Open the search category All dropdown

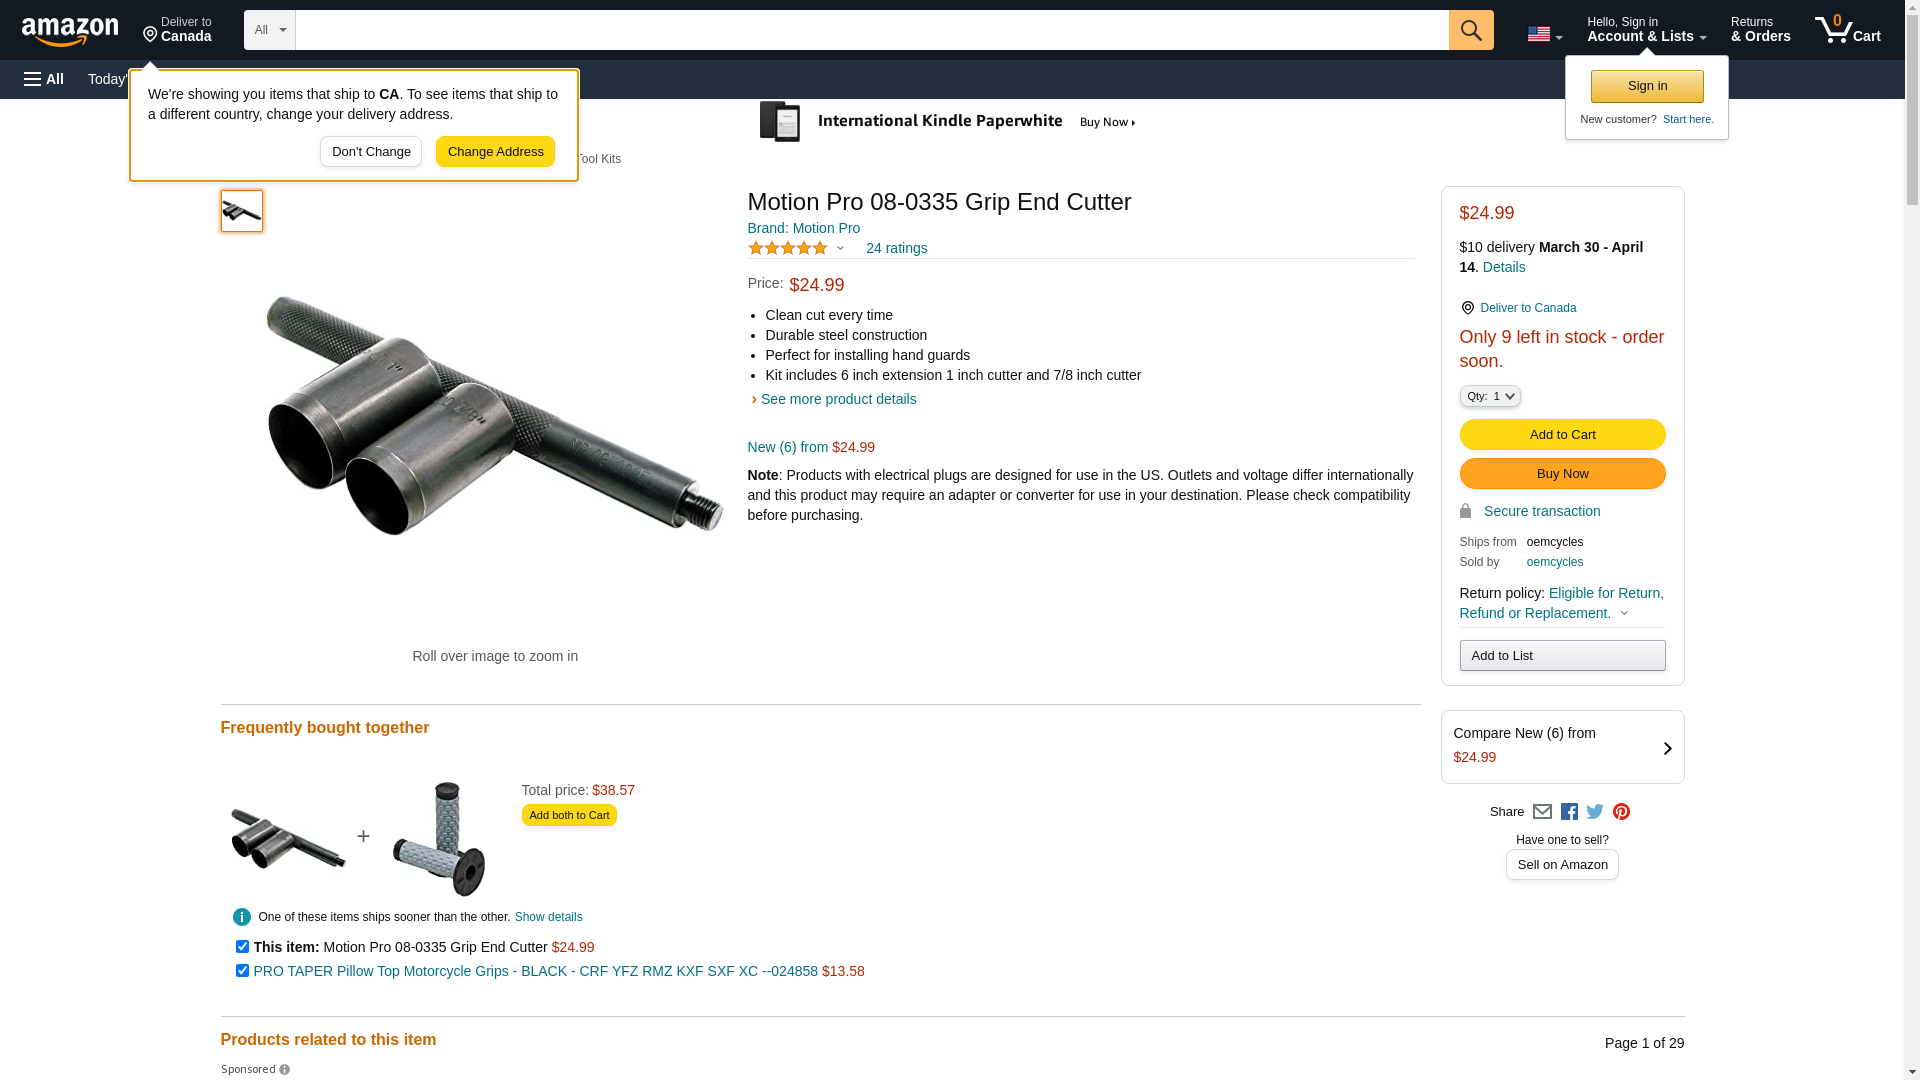click(269, 30)
